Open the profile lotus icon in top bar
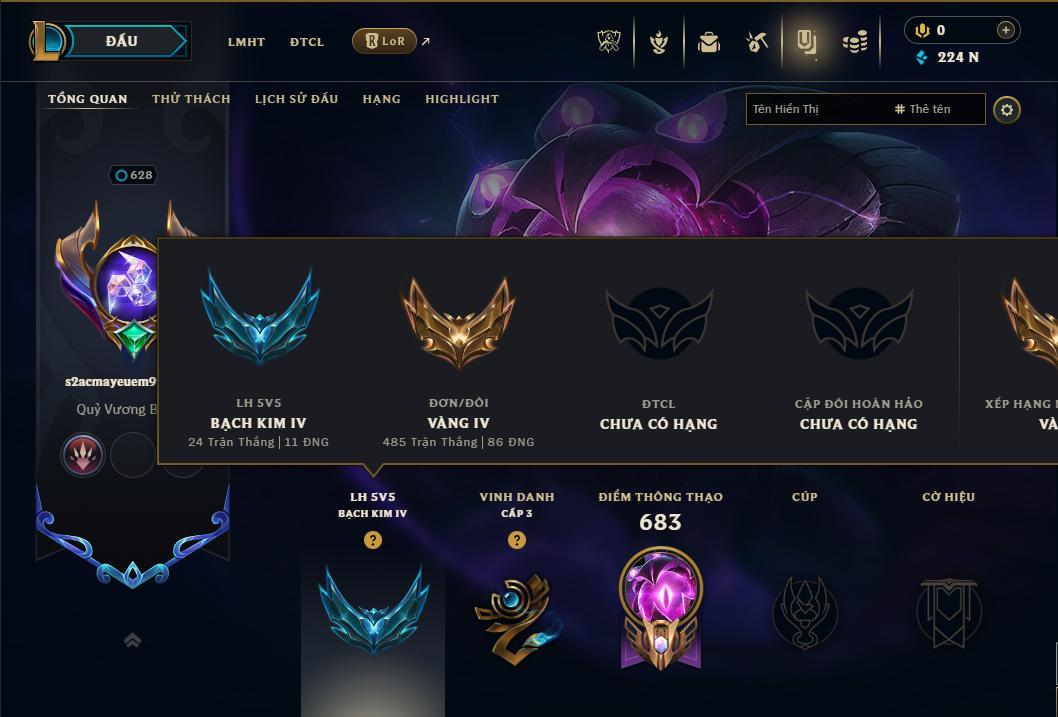The image size is (1058, 717). [x=659, y=42]
